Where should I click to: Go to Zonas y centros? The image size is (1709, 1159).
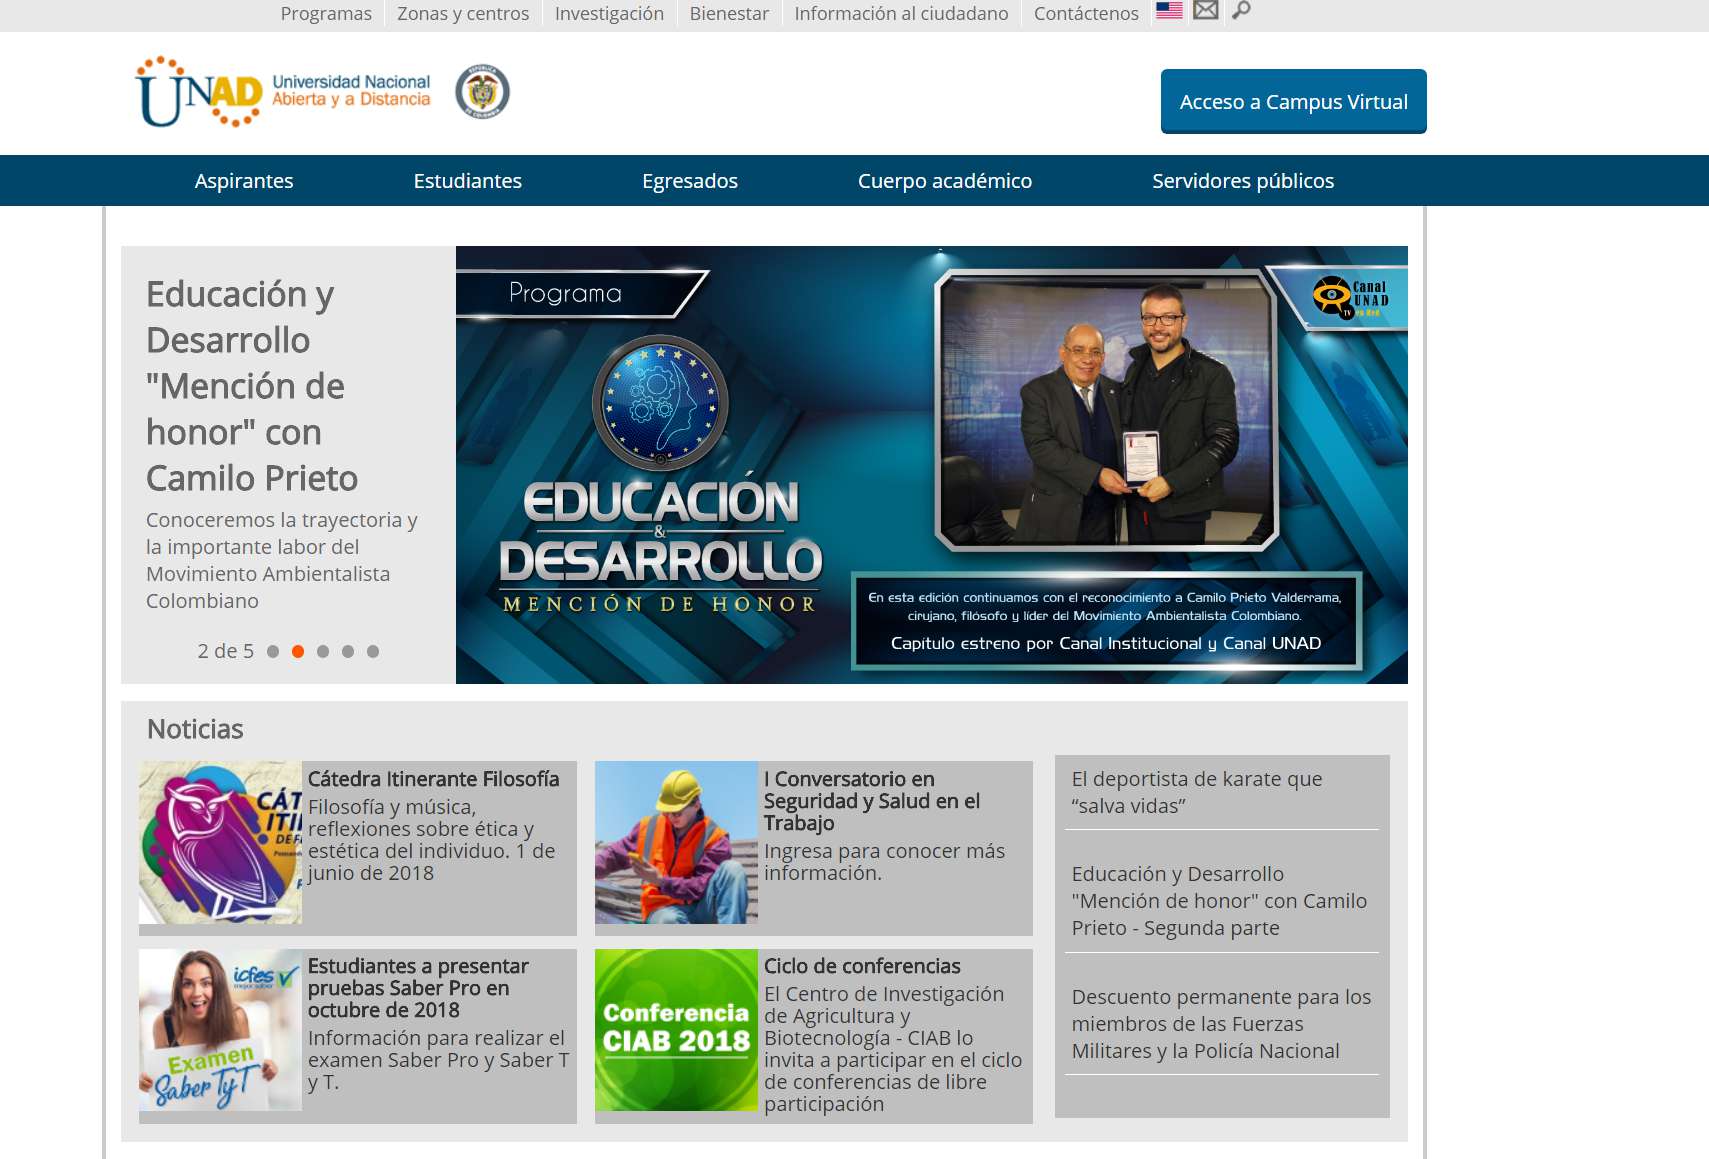(463, 14)
